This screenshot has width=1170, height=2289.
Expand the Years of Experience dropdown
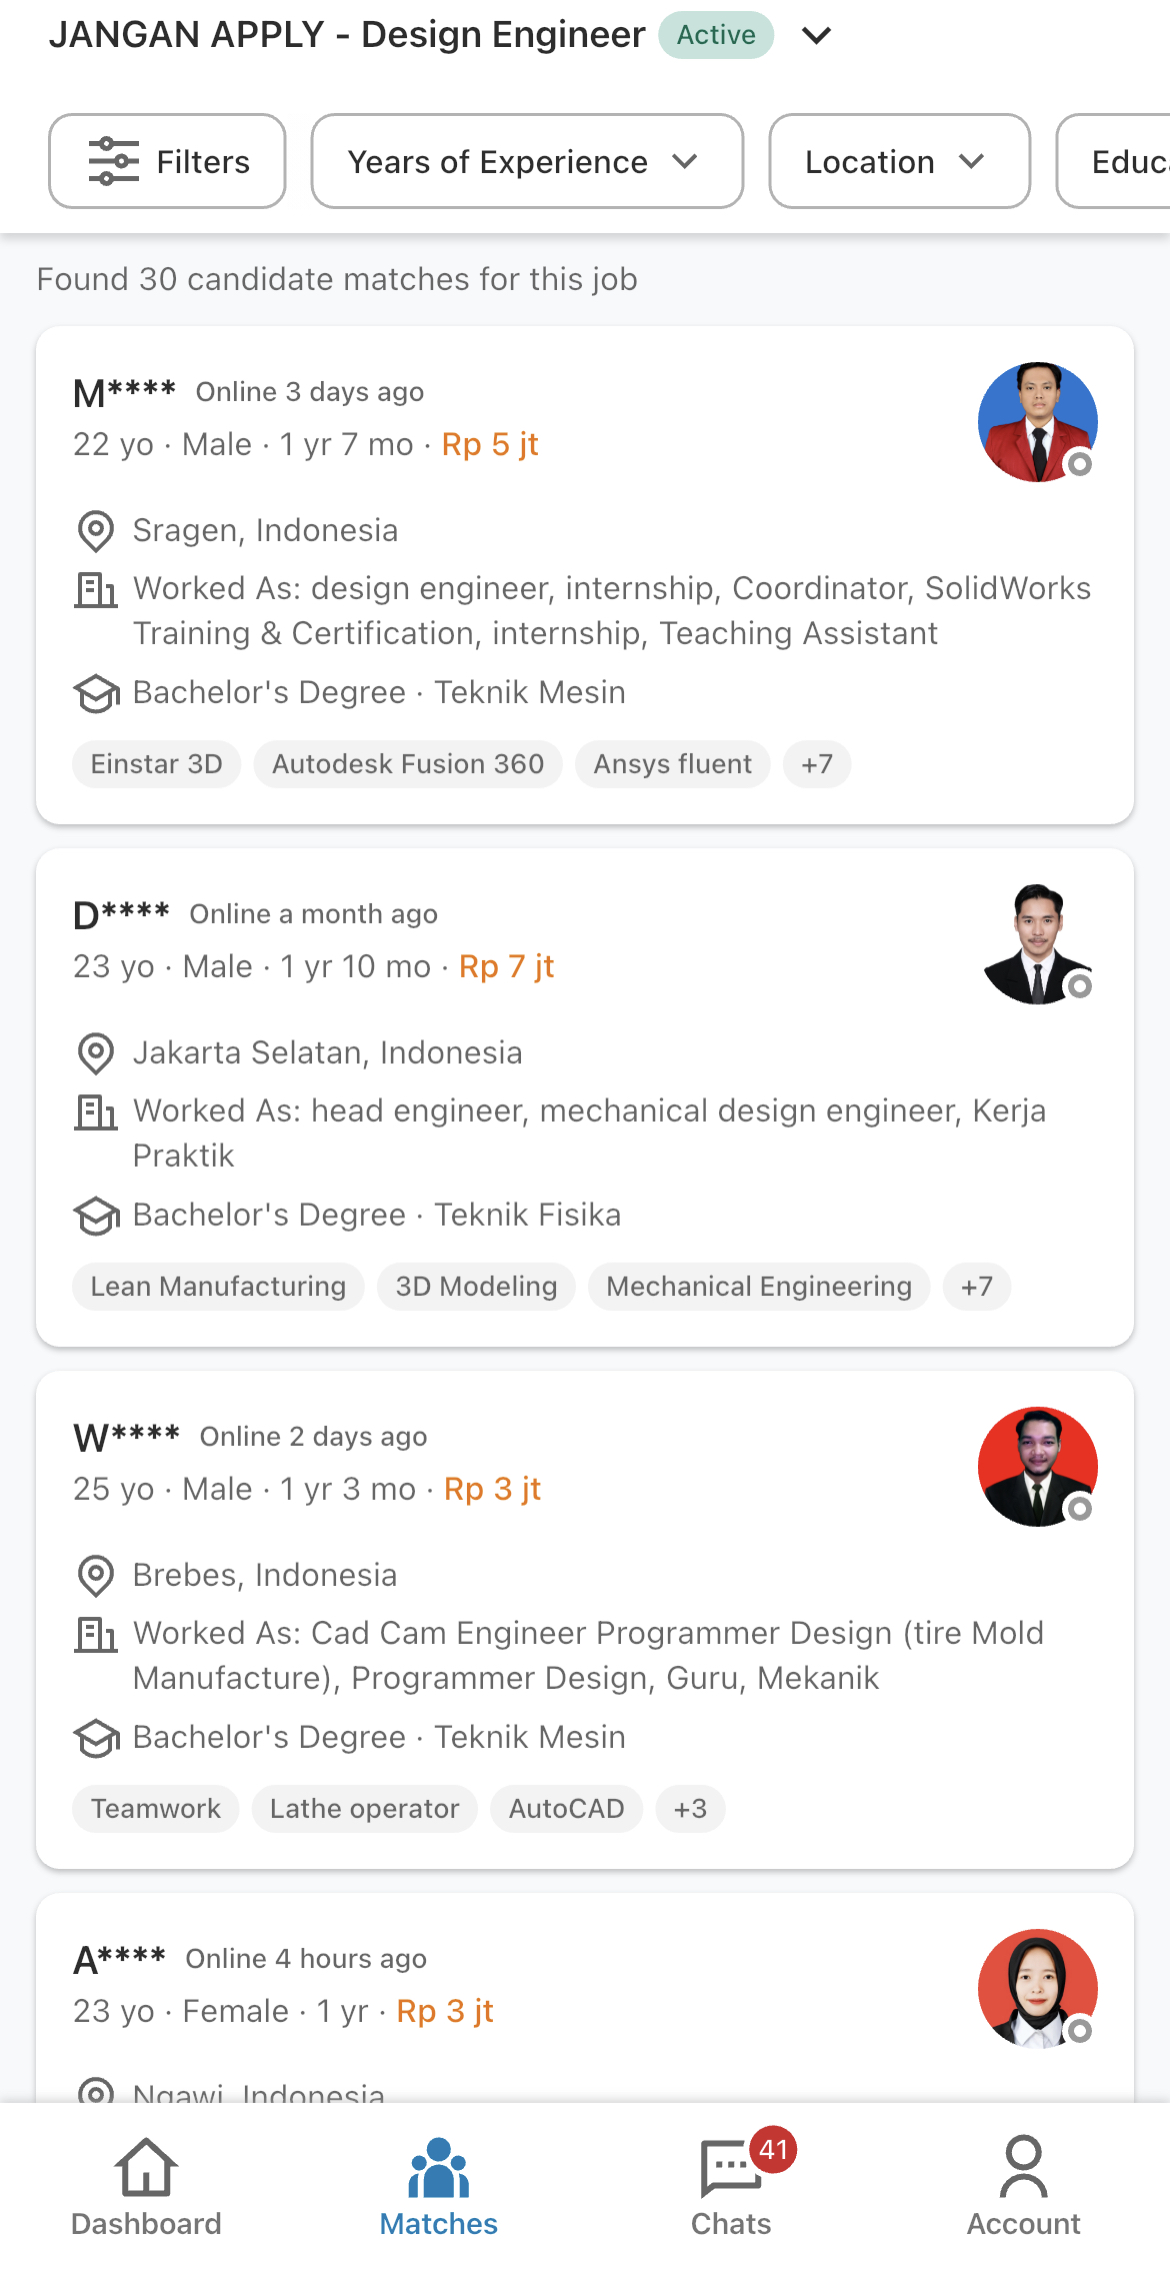click(x=526, y=161)
